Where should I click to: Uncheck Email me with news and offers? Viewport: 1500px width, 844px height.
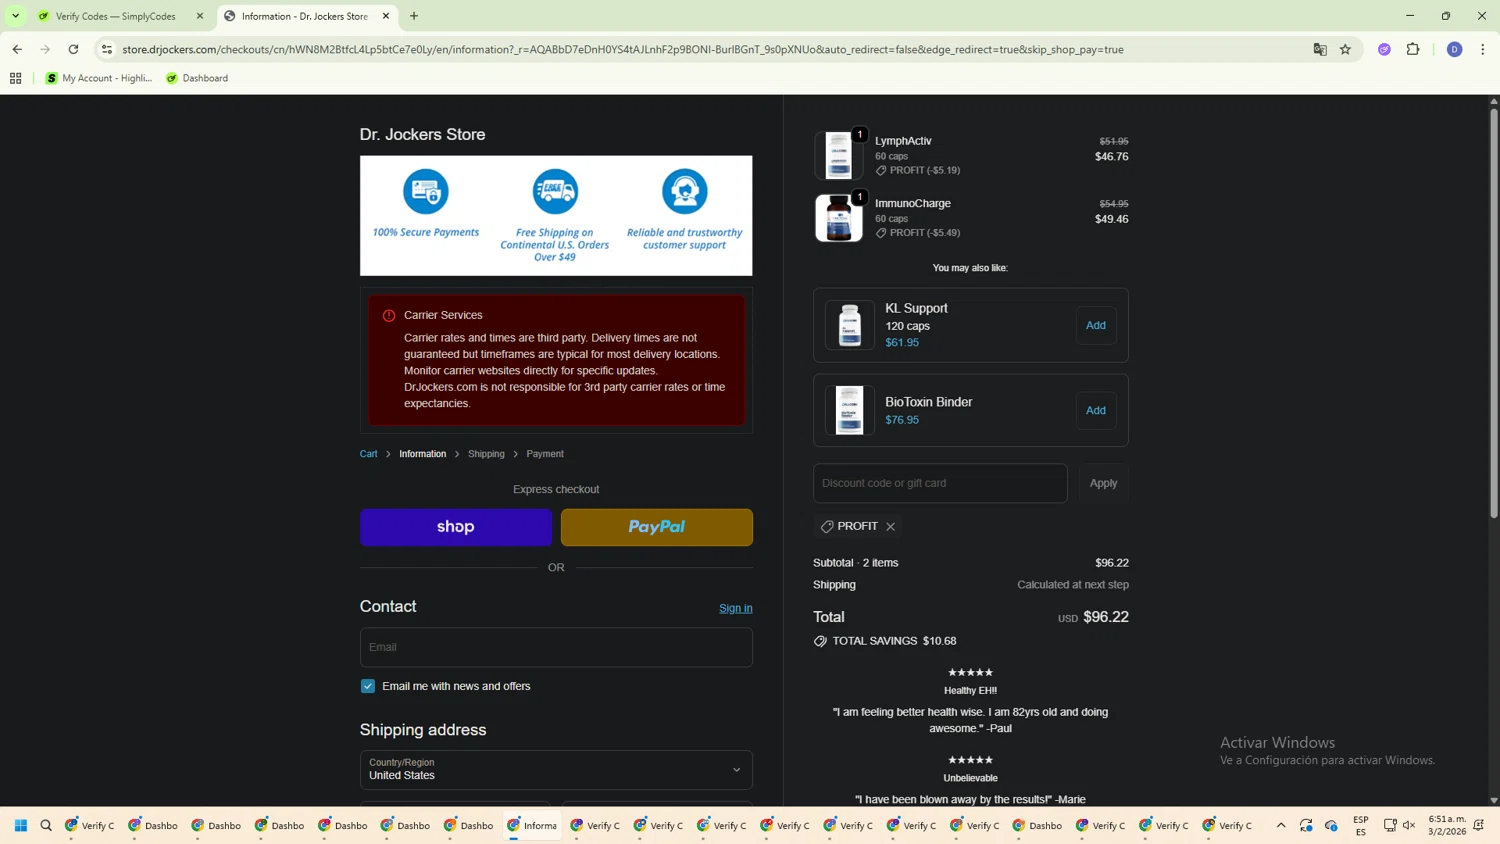[368, 686]
